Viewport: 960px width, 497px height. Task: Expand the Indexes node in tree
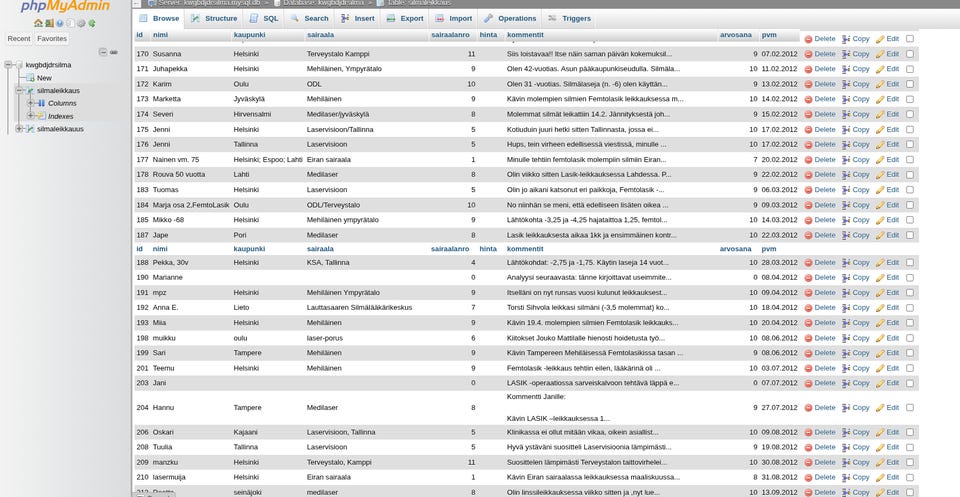(30, 116)
